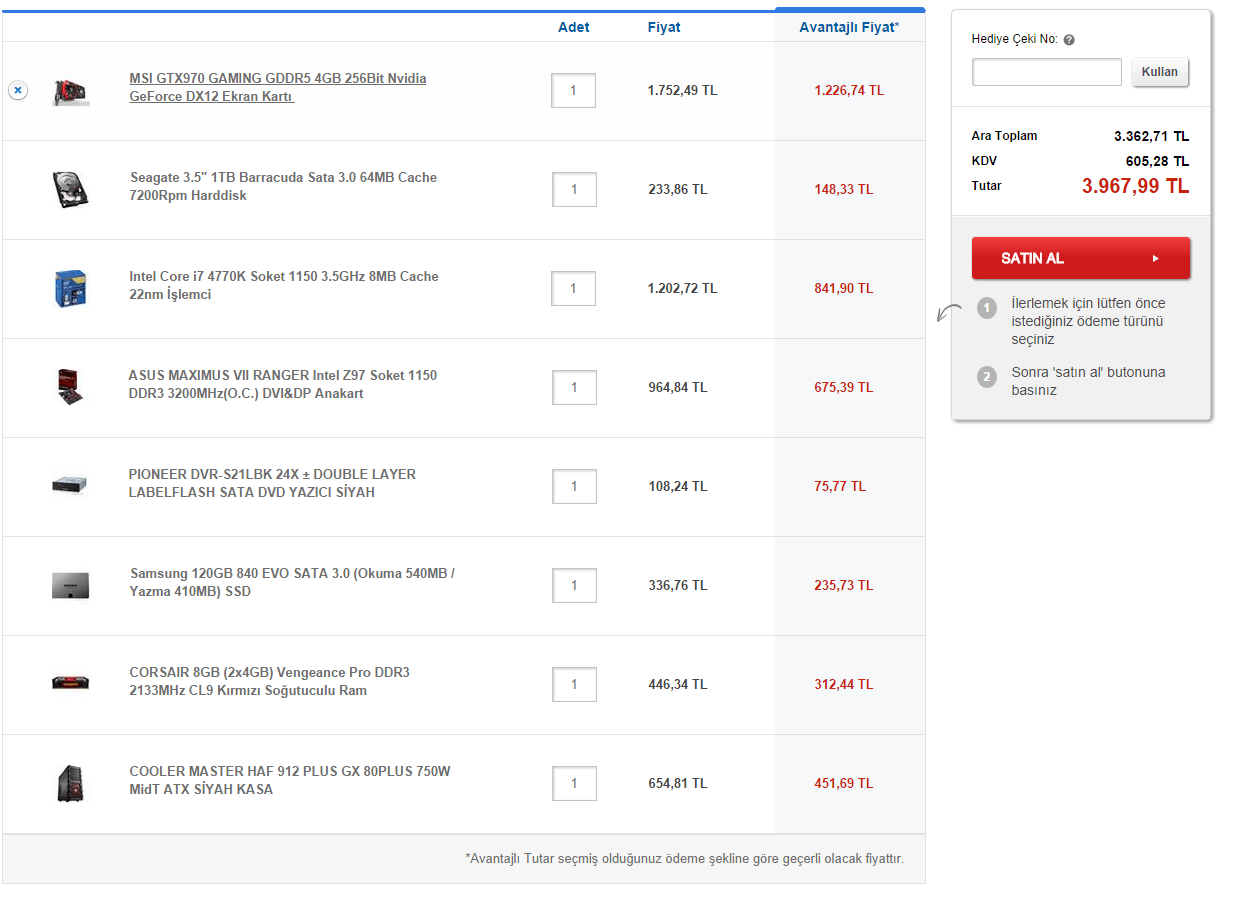Click discounted price 1.226,74 TL
The image size is (1248, 899).
click(x=849, y=90)
